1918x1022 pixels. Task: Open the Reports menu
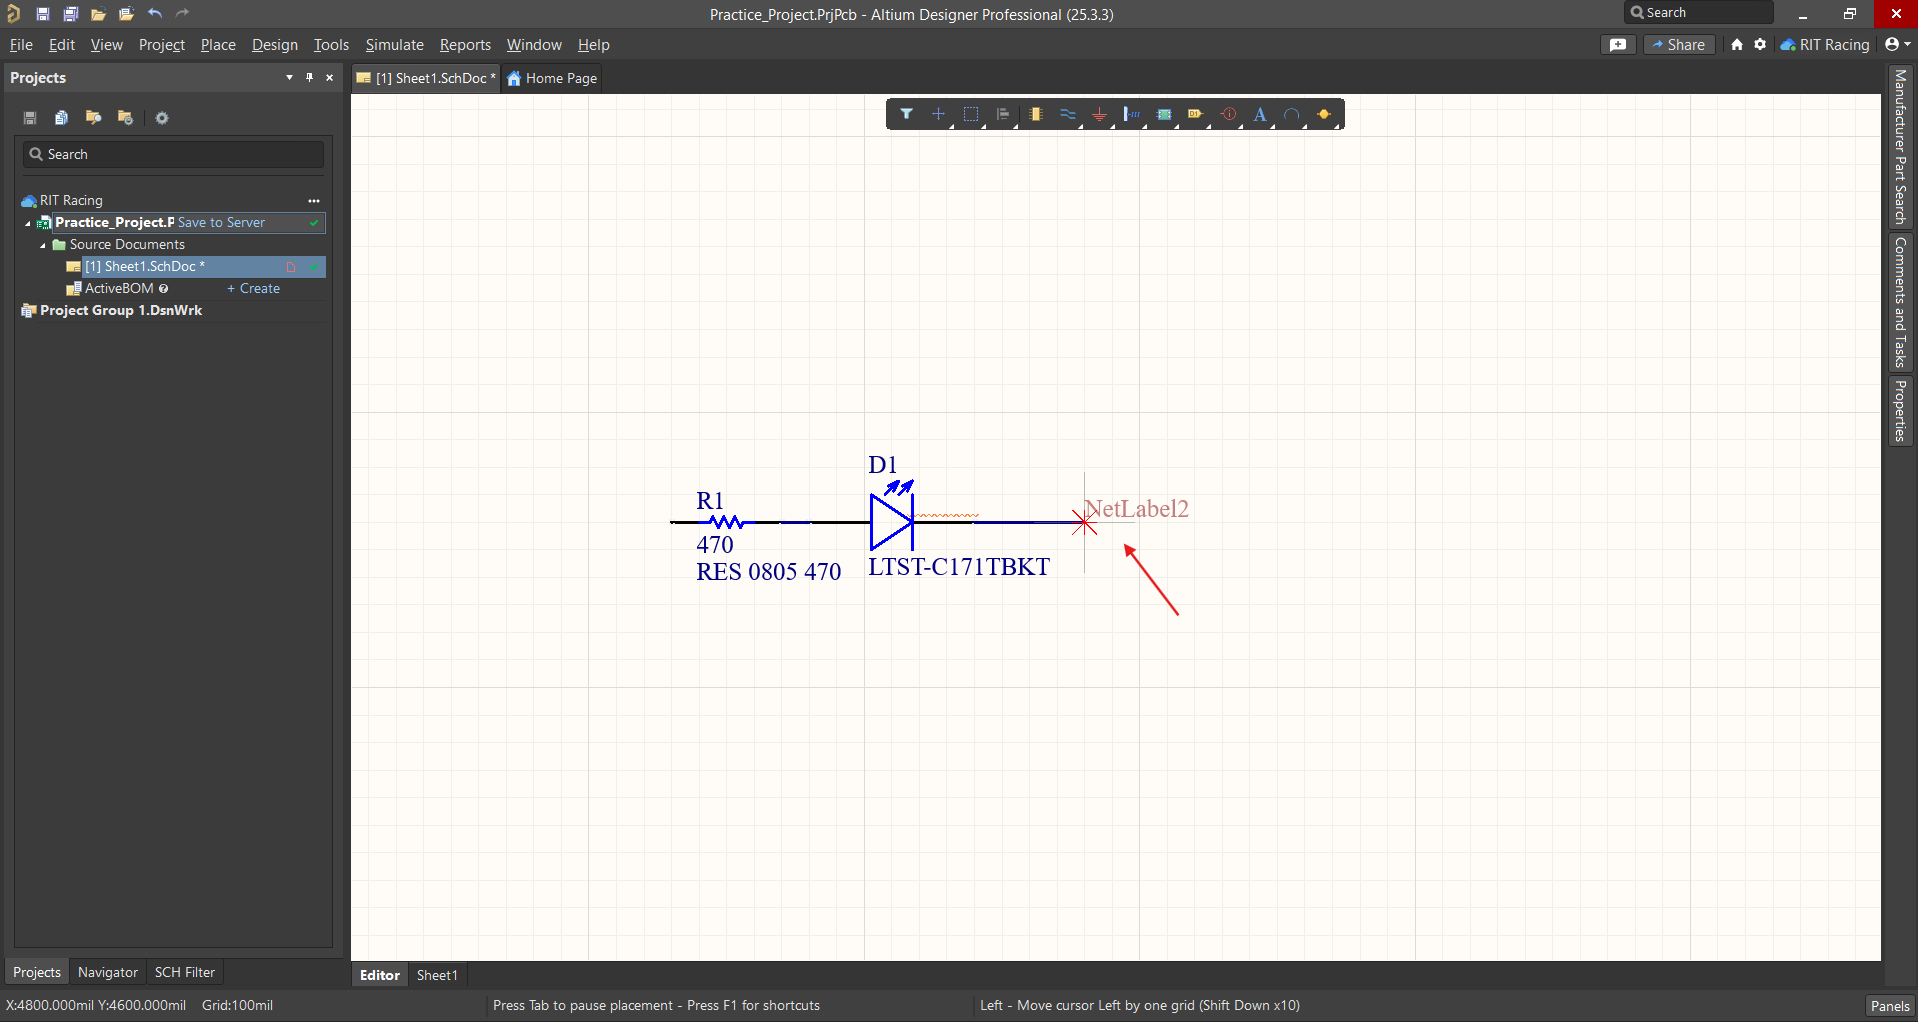(465, 45)
